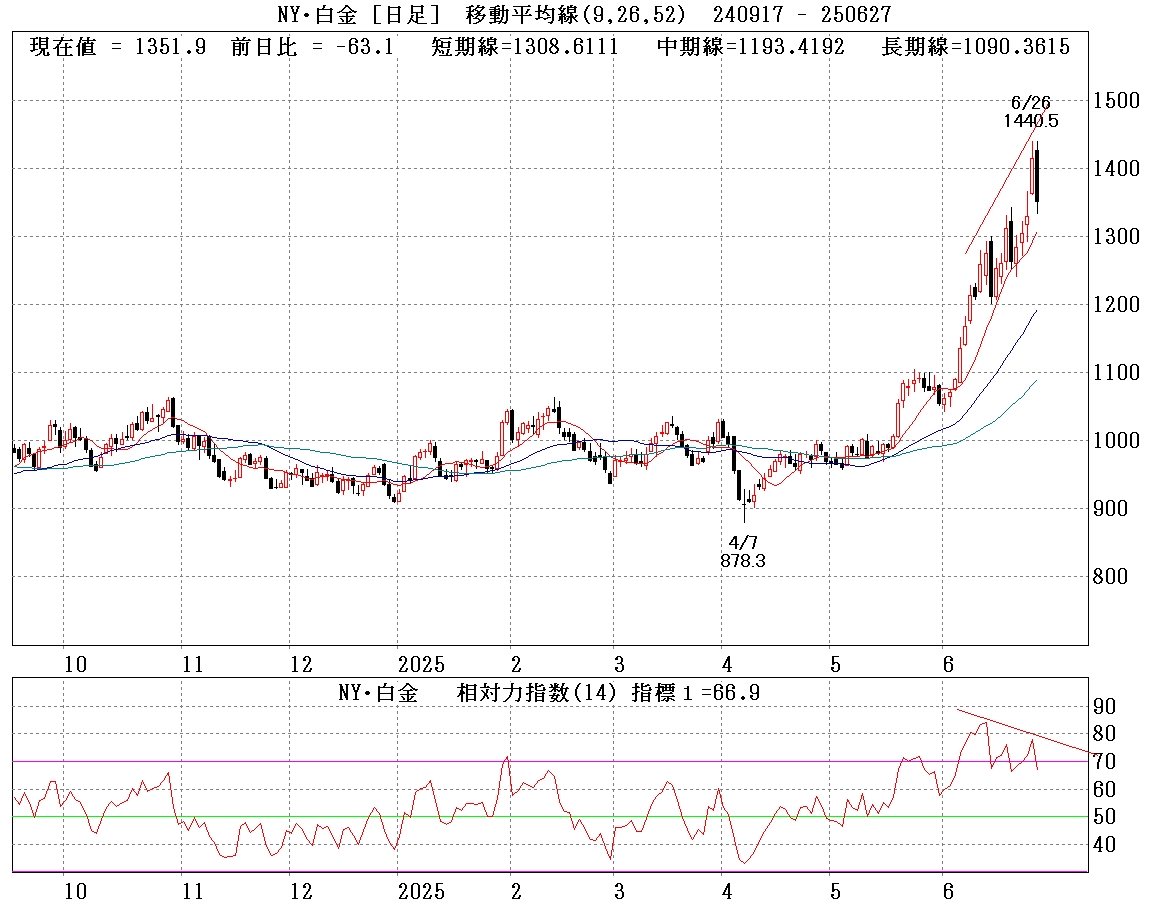
Task: Click the 4/7 low annotation 878.3
Action: coord(743,562)
